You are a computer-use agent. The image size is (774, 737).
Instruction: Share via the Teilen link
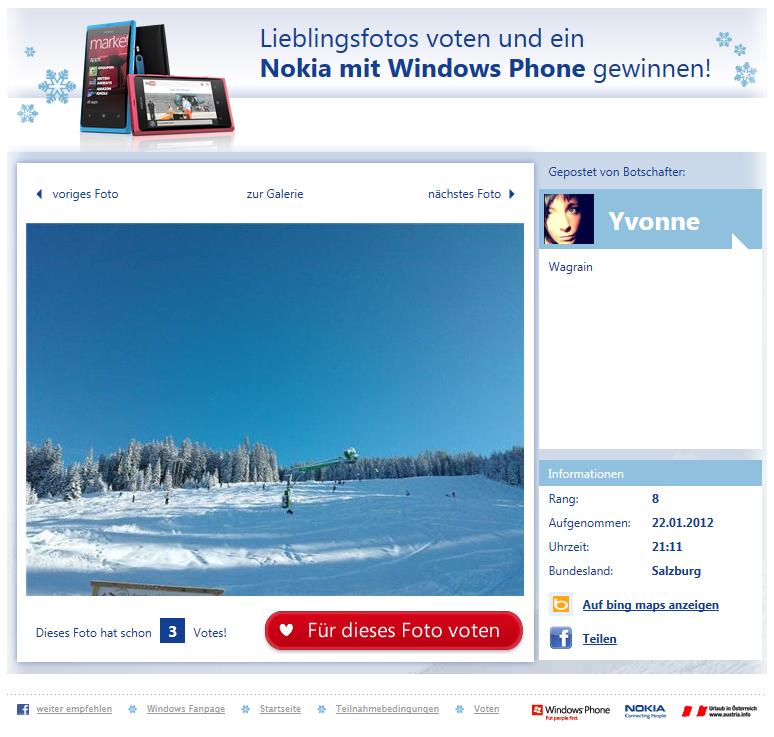point(599,639)
